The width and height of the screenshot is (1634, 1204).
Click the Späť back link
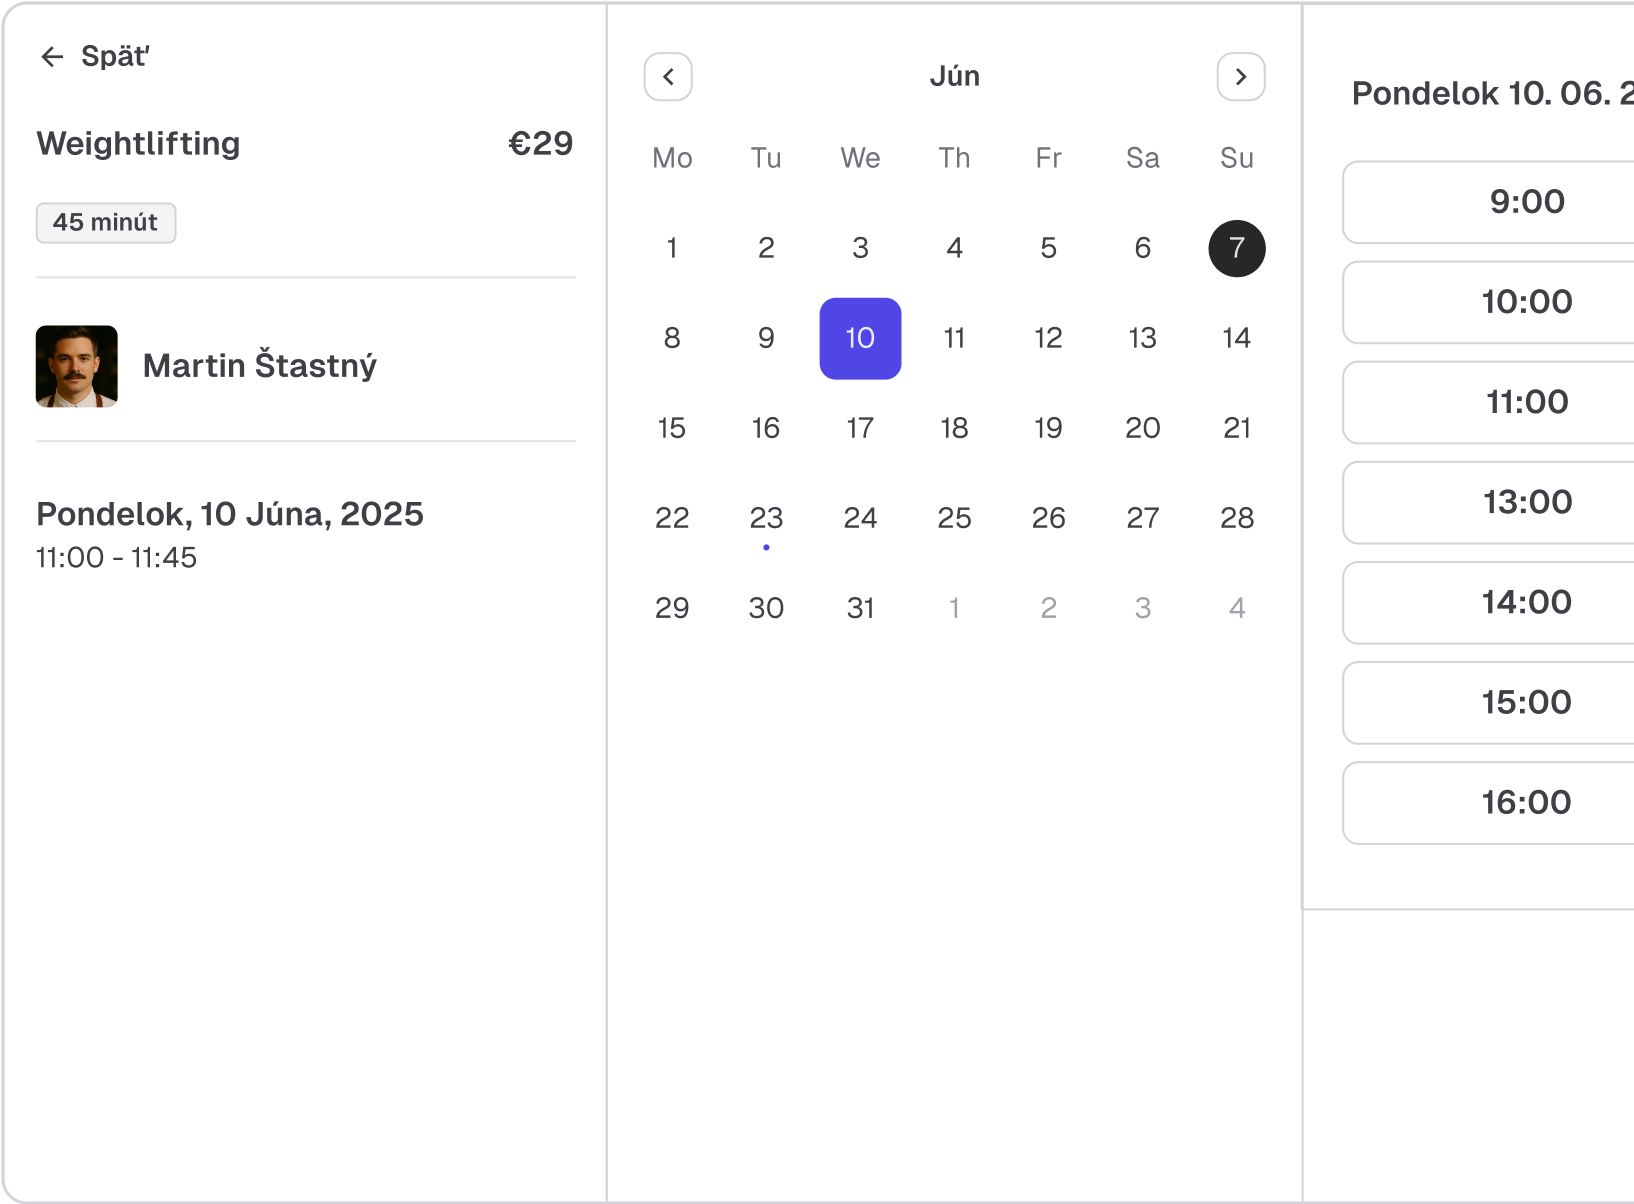tap(114, 57)
